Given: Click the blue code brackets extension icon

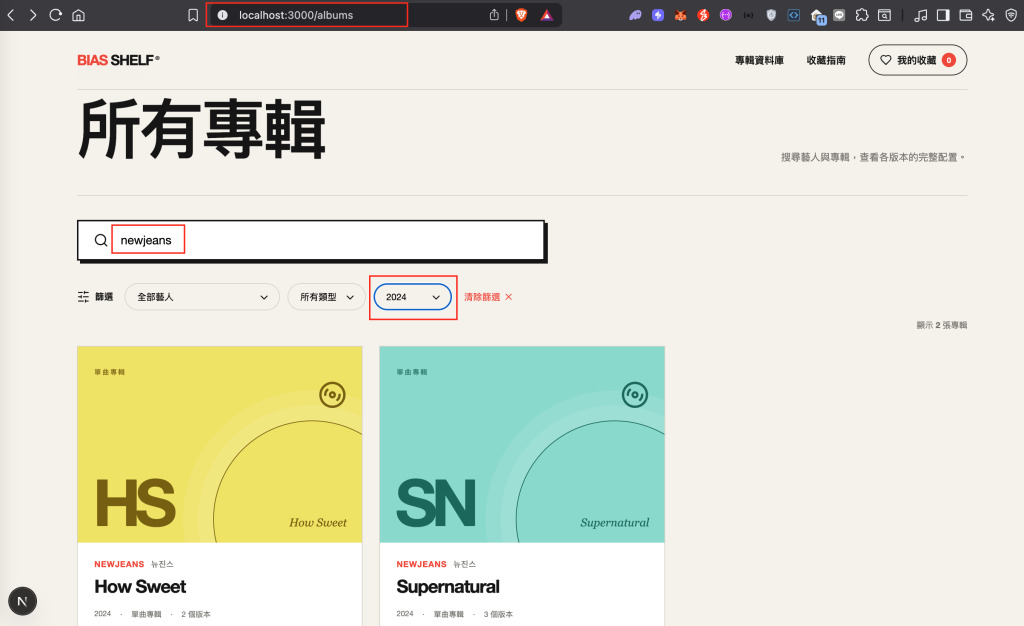Looking at the screenshot, I should [793, 15].
